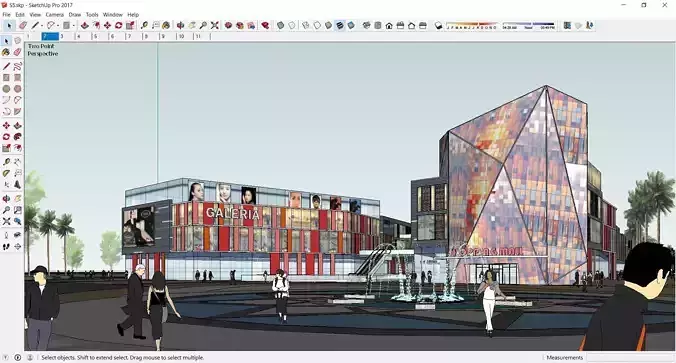Activate the Push/Pull tool in left toolbar
676x363 pixels.
pos(17,125)
